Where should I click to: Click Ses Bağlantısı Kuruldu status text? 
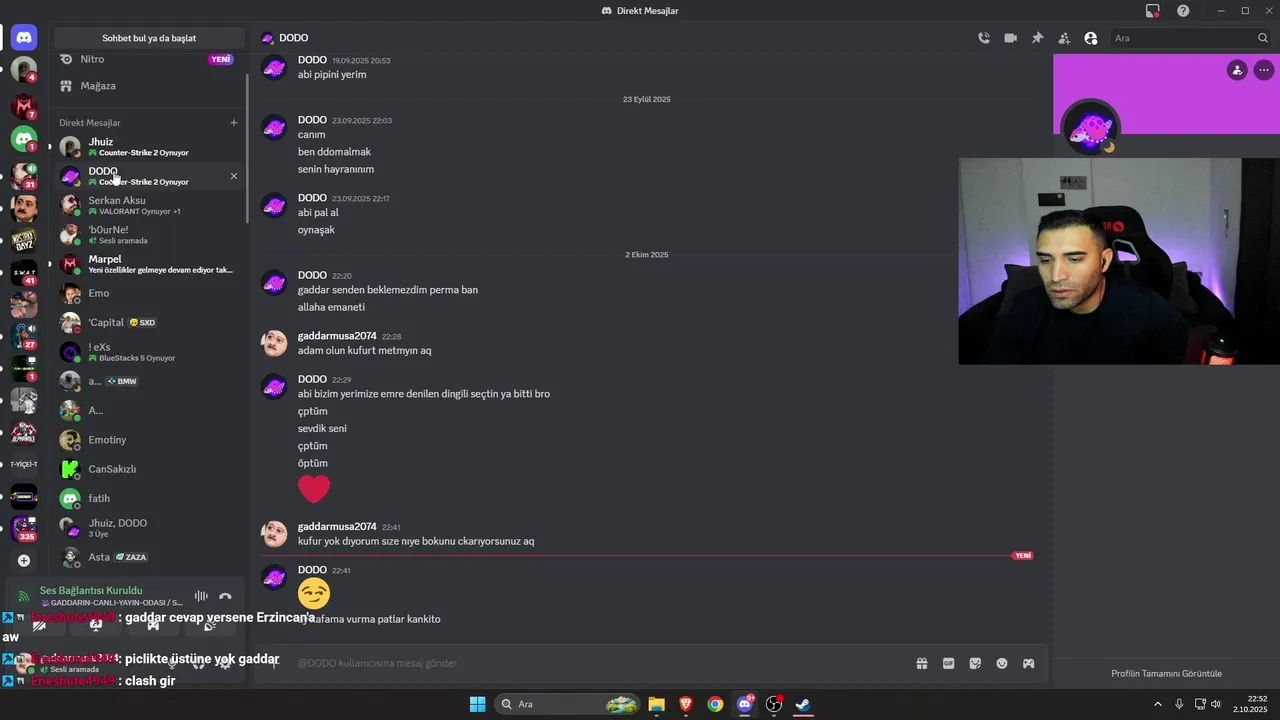tap(91, 591)
